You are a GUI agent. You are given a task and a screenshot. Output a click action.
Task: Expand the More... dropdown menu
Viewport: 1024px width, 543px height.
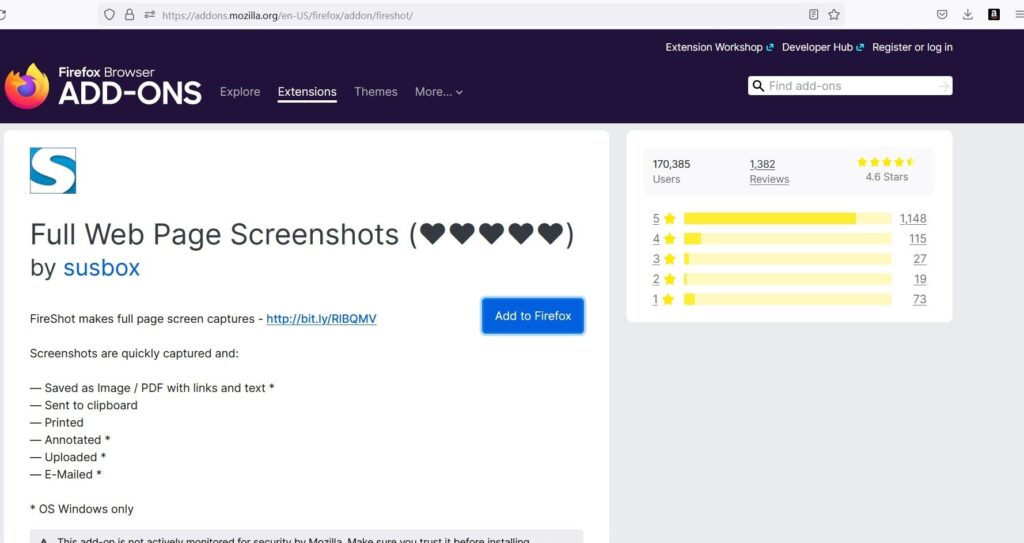439,92
